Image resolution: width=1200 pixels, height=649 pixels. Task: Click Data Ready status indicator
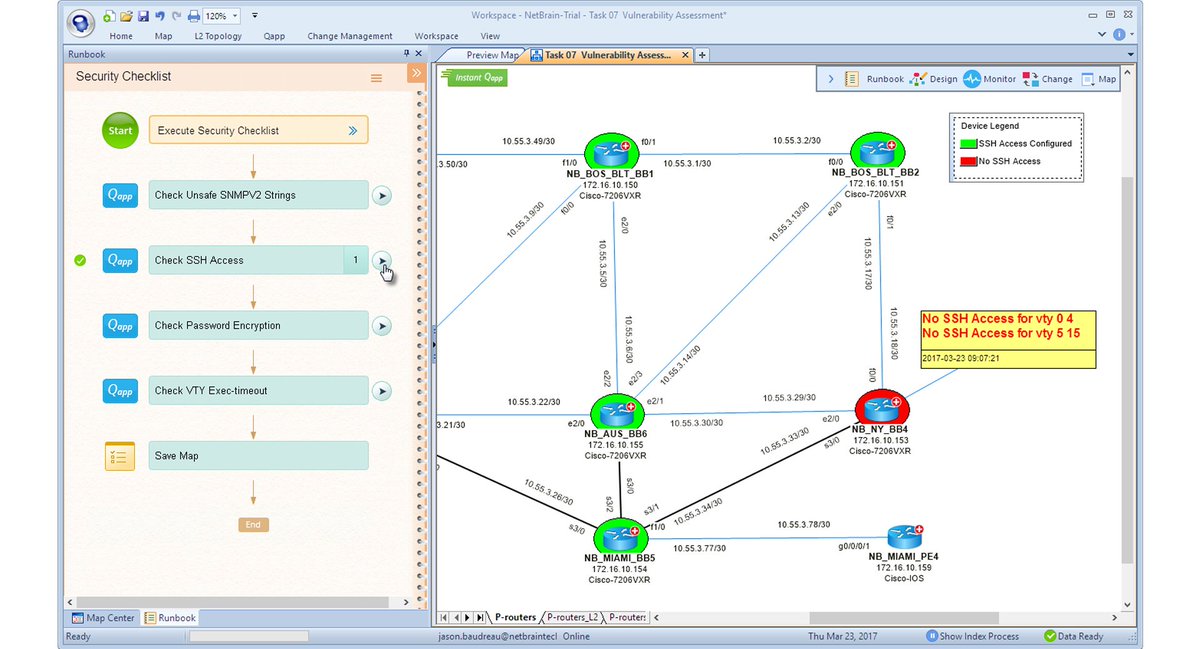1074,636
